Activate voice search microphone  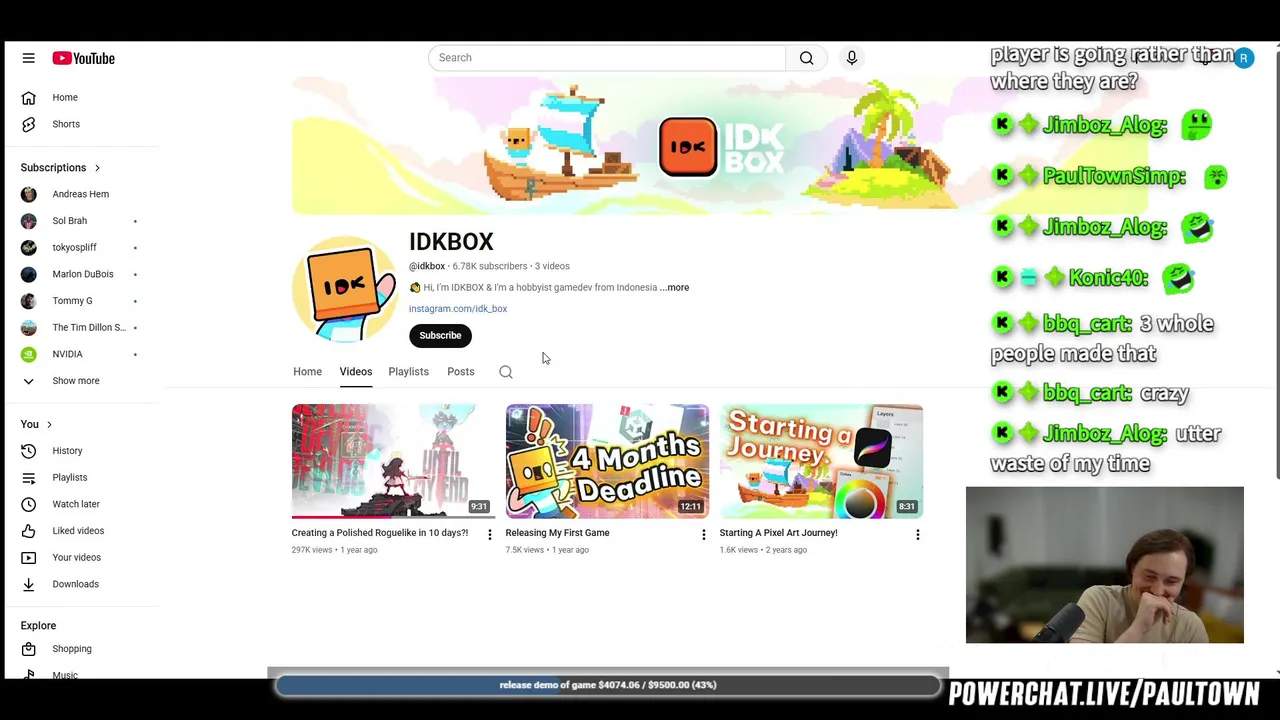(x=852, y=58)
